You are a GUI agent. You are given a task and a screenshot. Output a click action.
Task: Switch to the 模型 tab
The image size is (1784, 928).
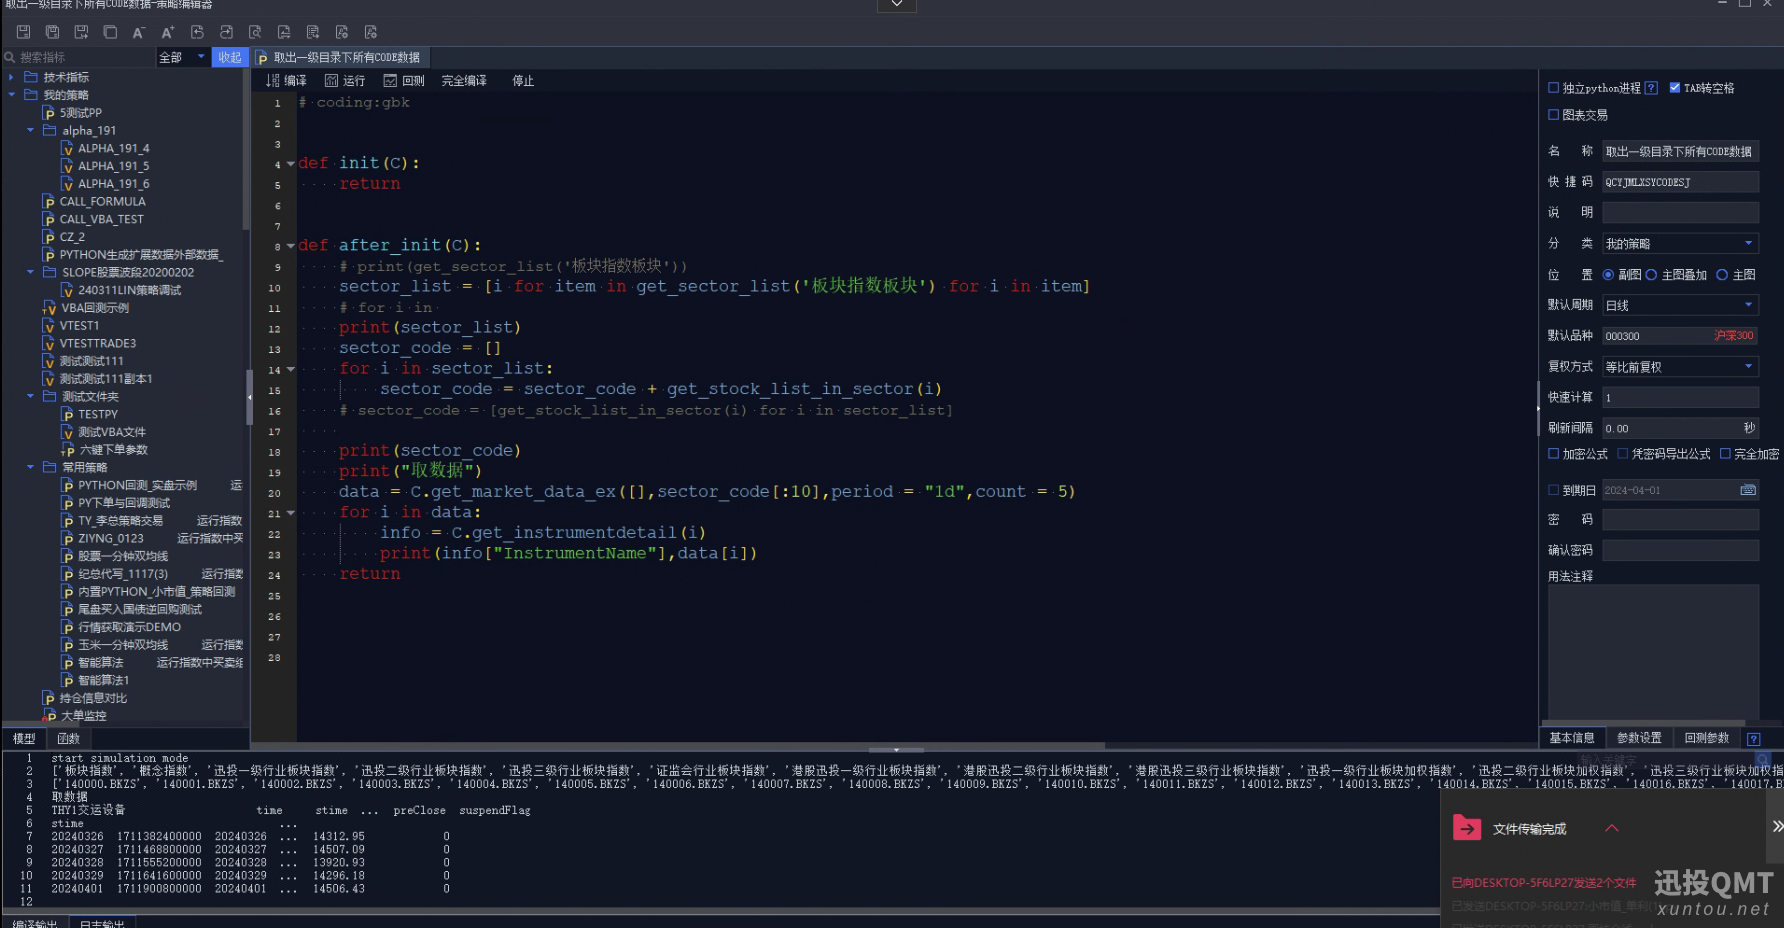click(24, 739)
